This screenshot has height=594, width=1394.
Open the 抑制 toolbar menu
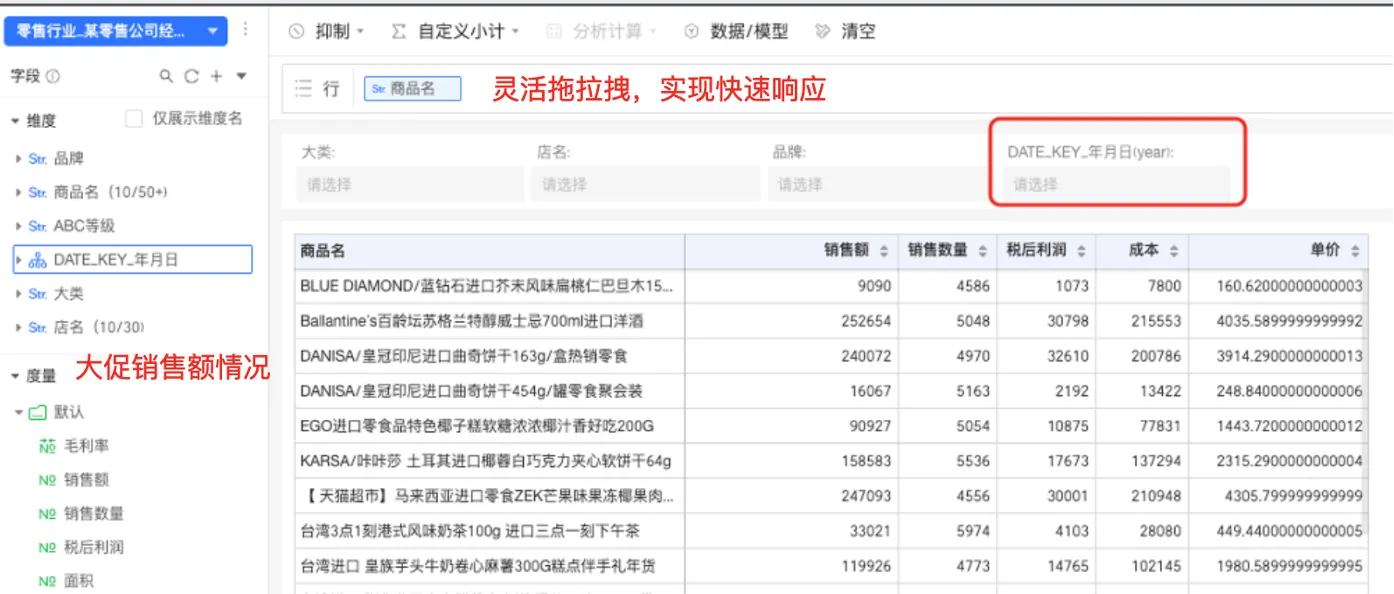pos(326,31)
